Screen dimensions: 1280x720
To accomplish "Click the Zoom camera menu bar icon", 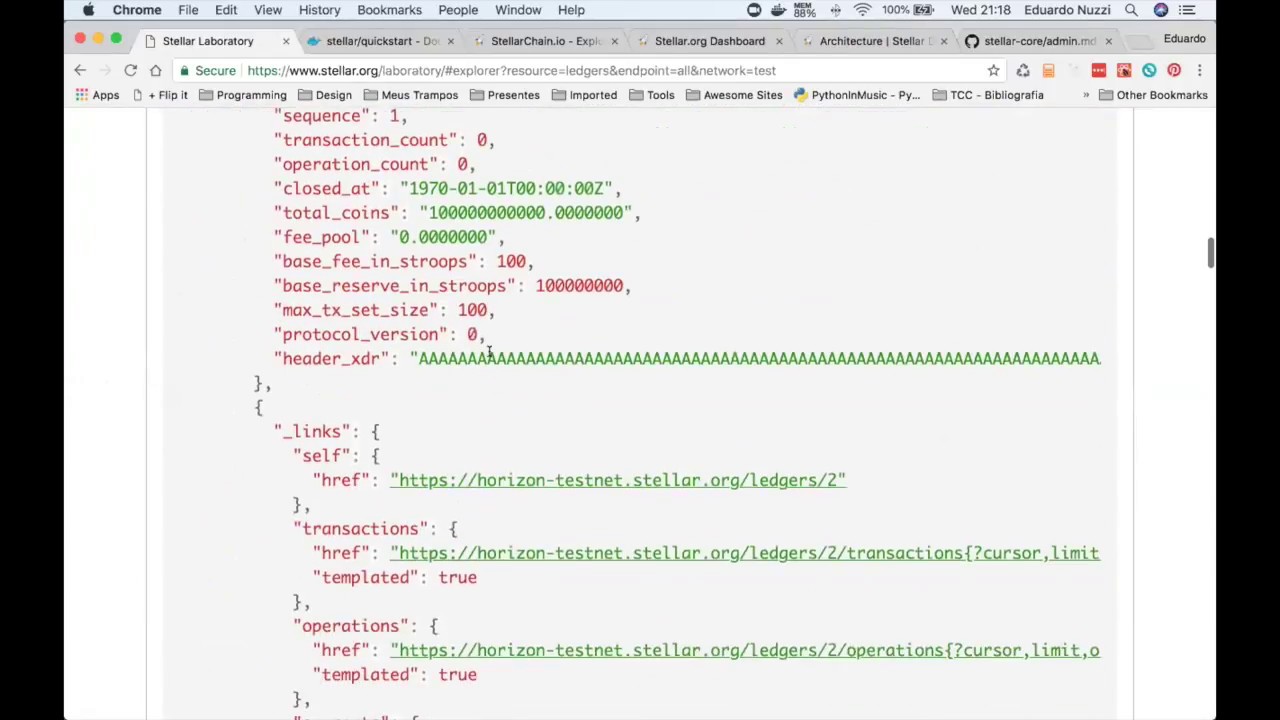I will click(754, 10).
